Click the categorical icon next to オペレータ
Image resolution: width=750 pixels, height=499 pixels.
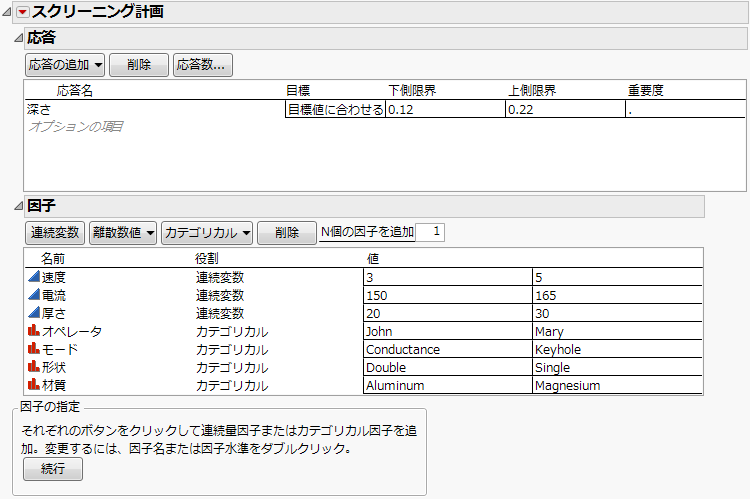point(33,331)
